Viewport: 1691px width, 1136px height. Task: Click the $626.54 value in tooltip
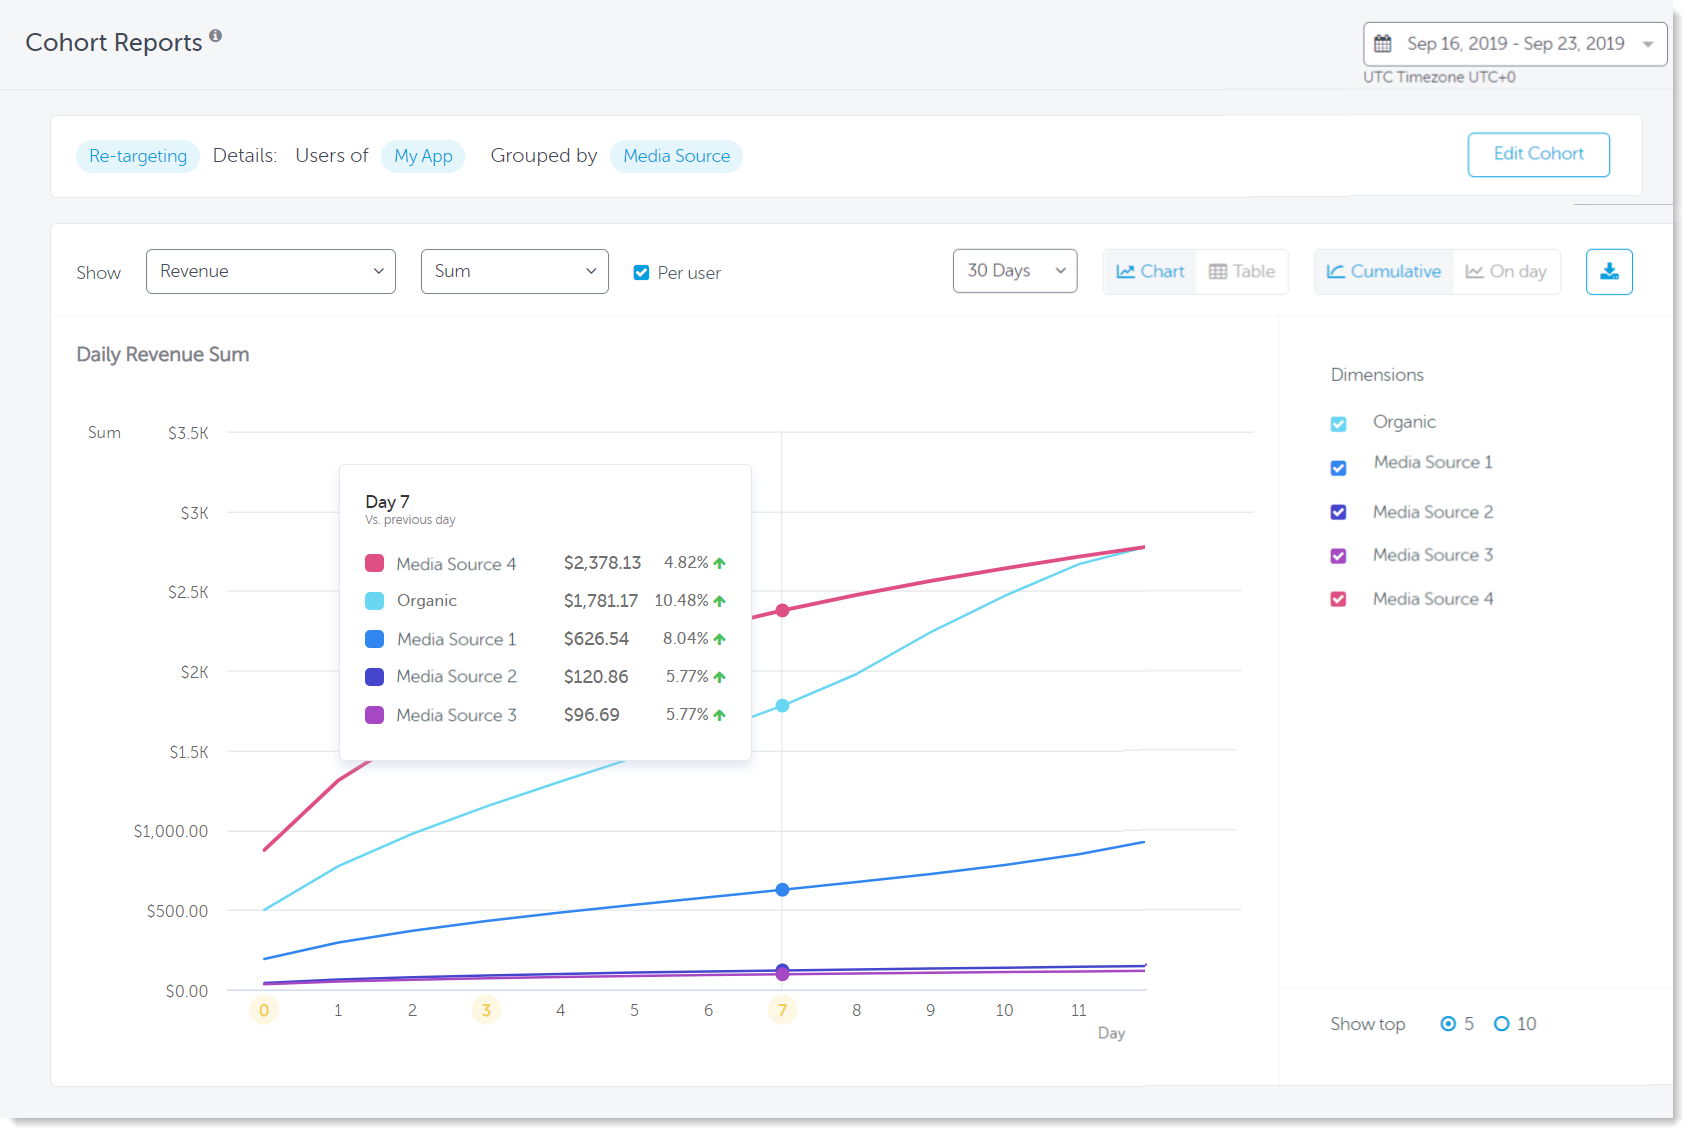(596, 639)
